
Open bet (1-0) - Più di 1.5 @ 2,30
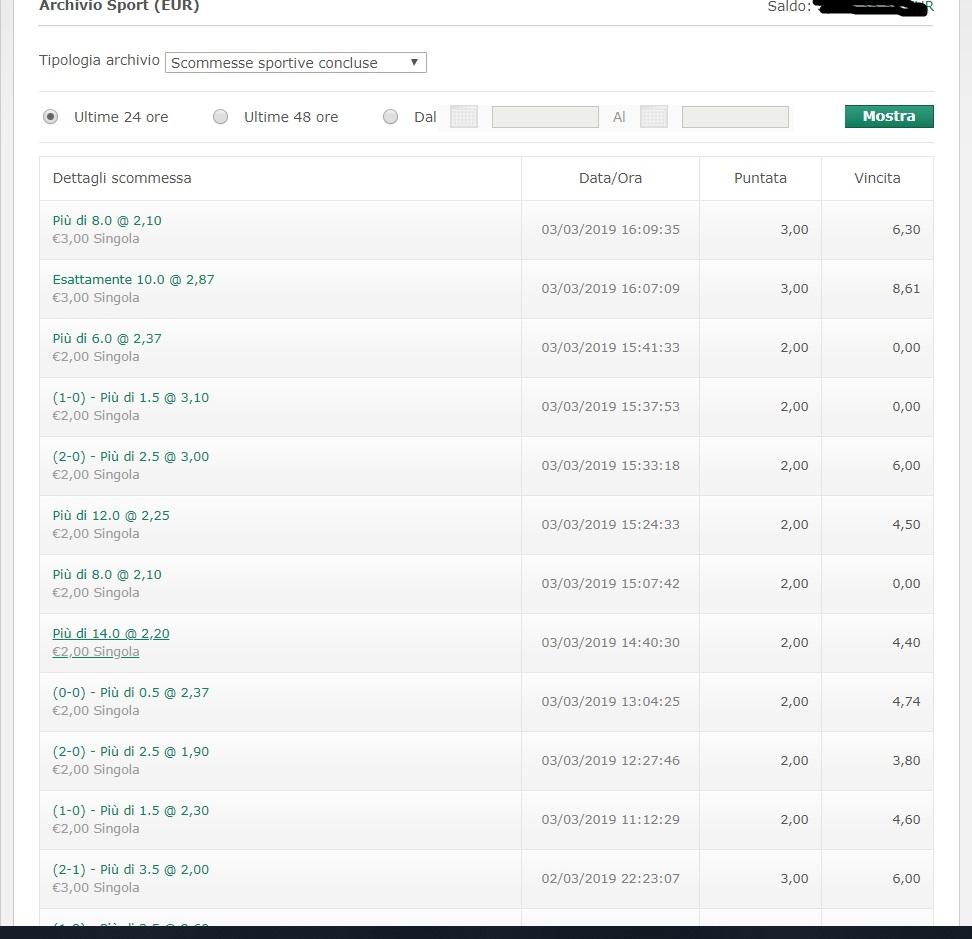(131, 811)
